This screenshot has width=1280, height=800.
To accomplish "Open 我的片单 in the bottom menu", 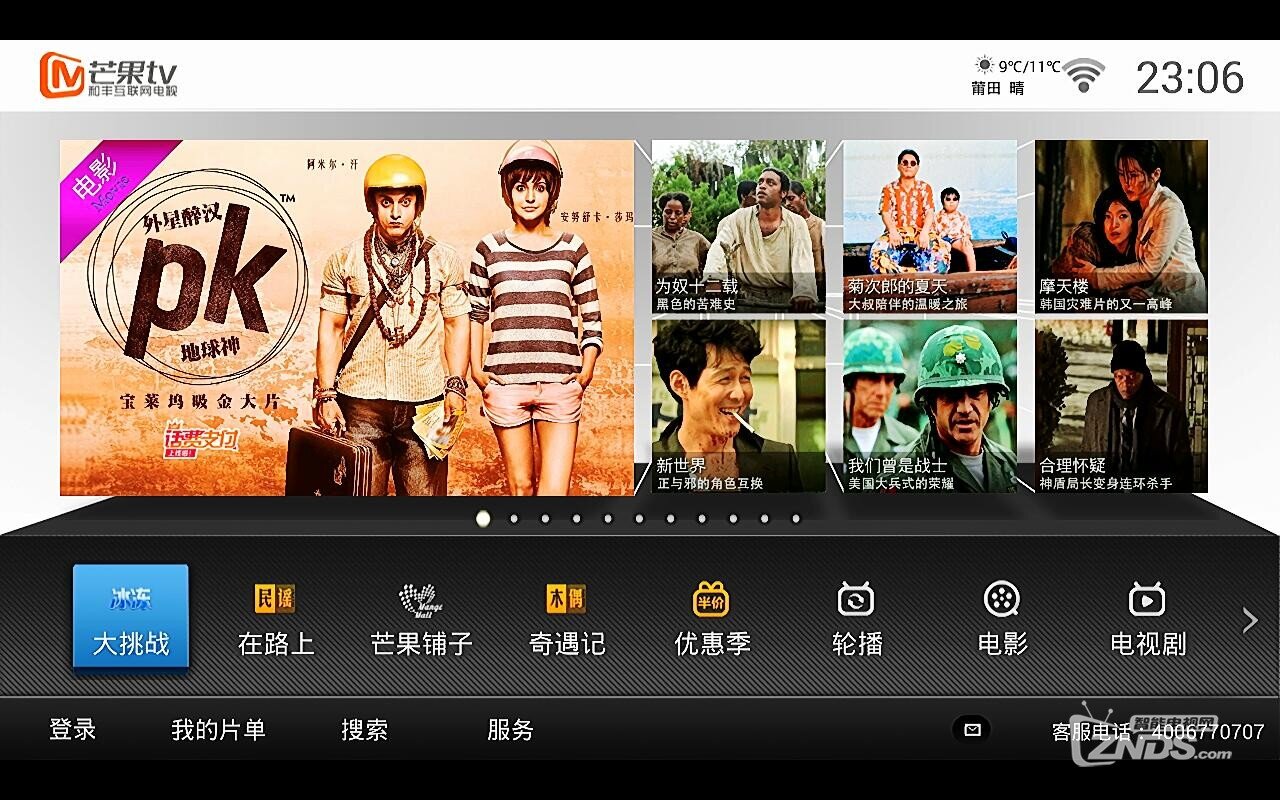I will click(218, 730).
